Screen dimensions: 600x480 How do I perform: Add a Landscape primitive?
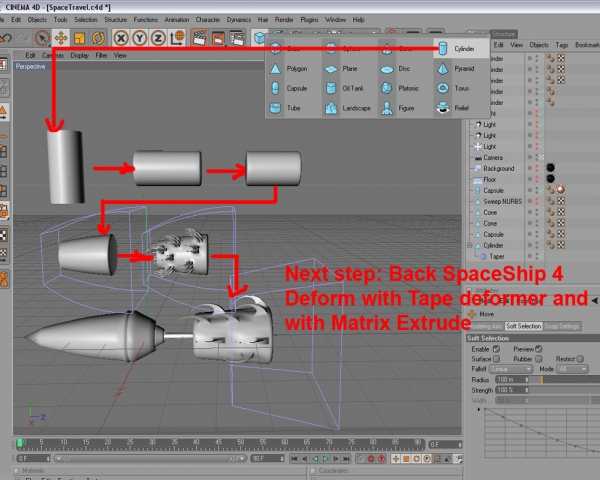(x=349, y=108)
